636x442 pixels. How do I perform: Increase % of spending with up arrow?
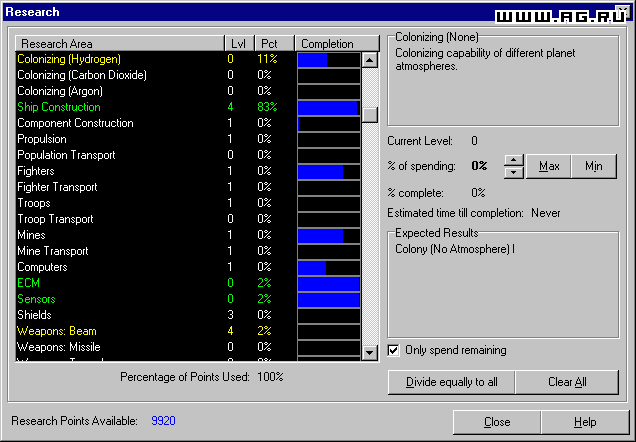[514, 160]
